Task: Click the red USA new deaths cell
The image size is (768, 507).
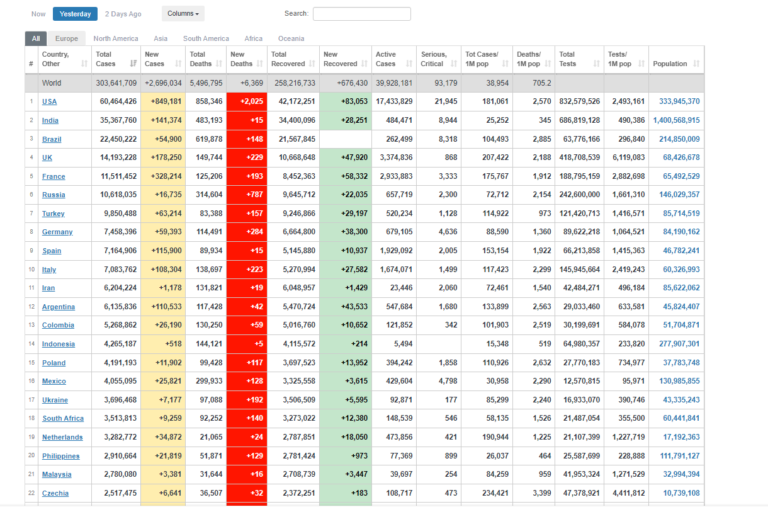Action: pos(247,101)
